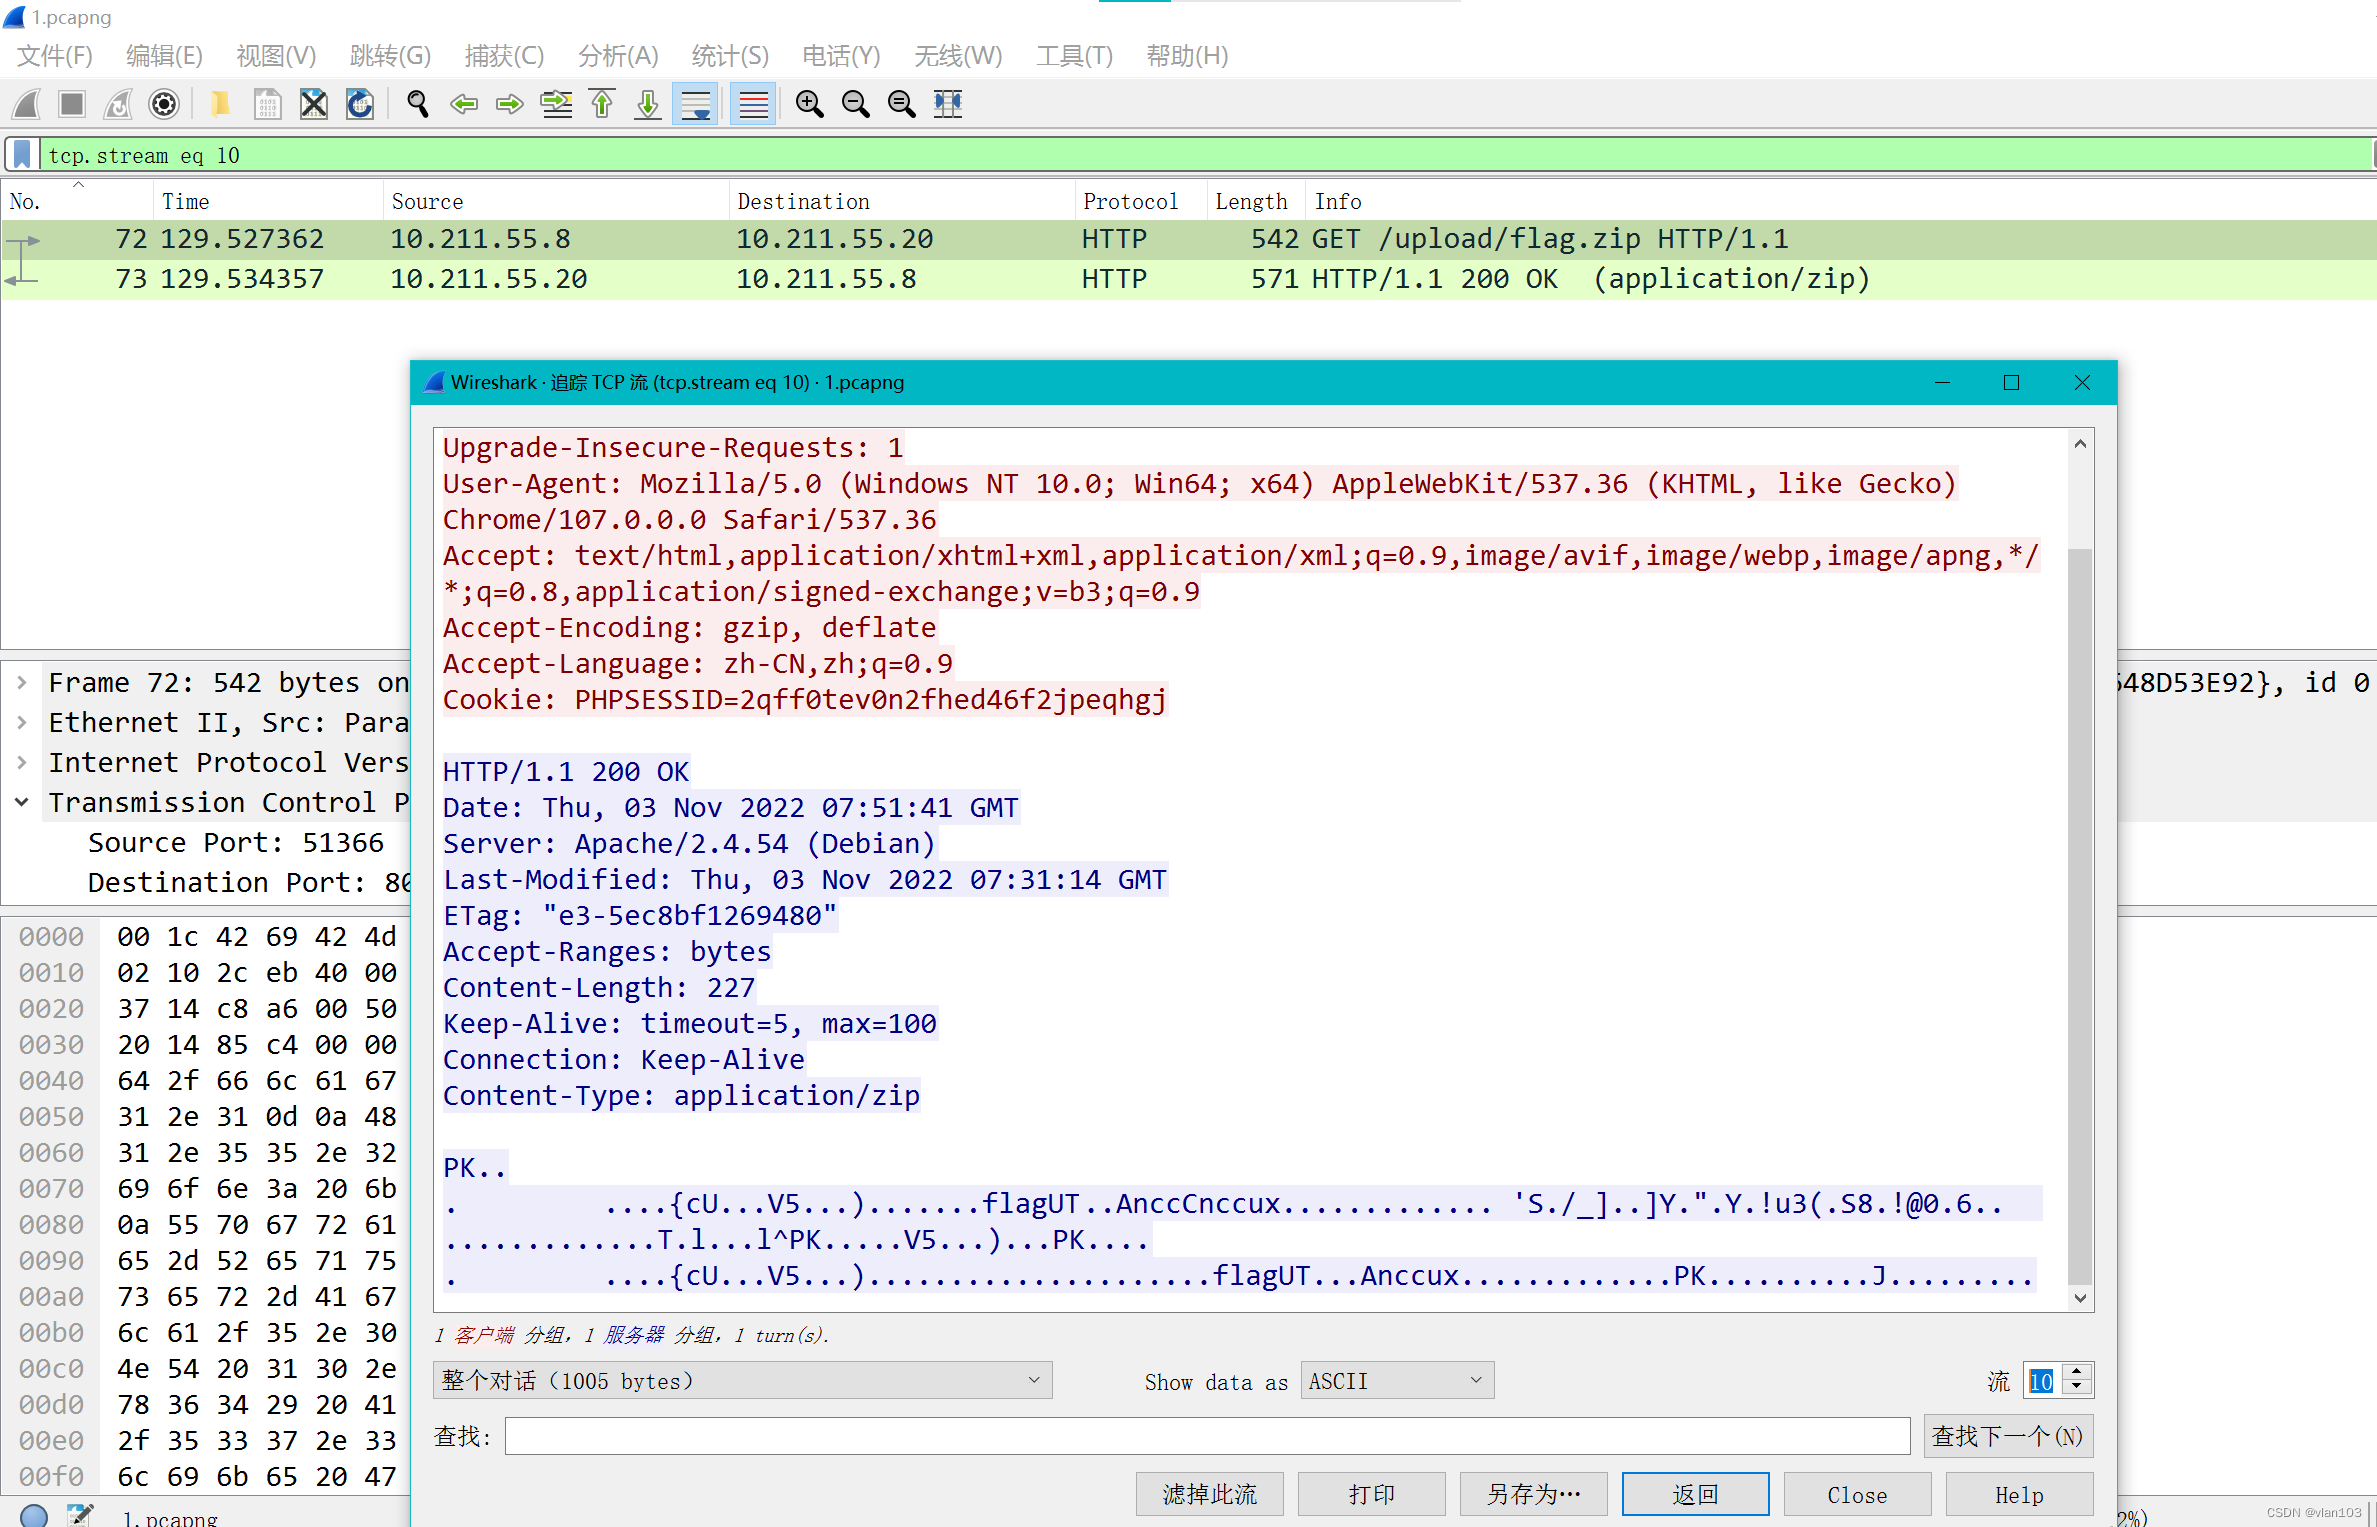Expand the Frame 72 tree item
The image size is (2377, 1527).
click(22, 682)
